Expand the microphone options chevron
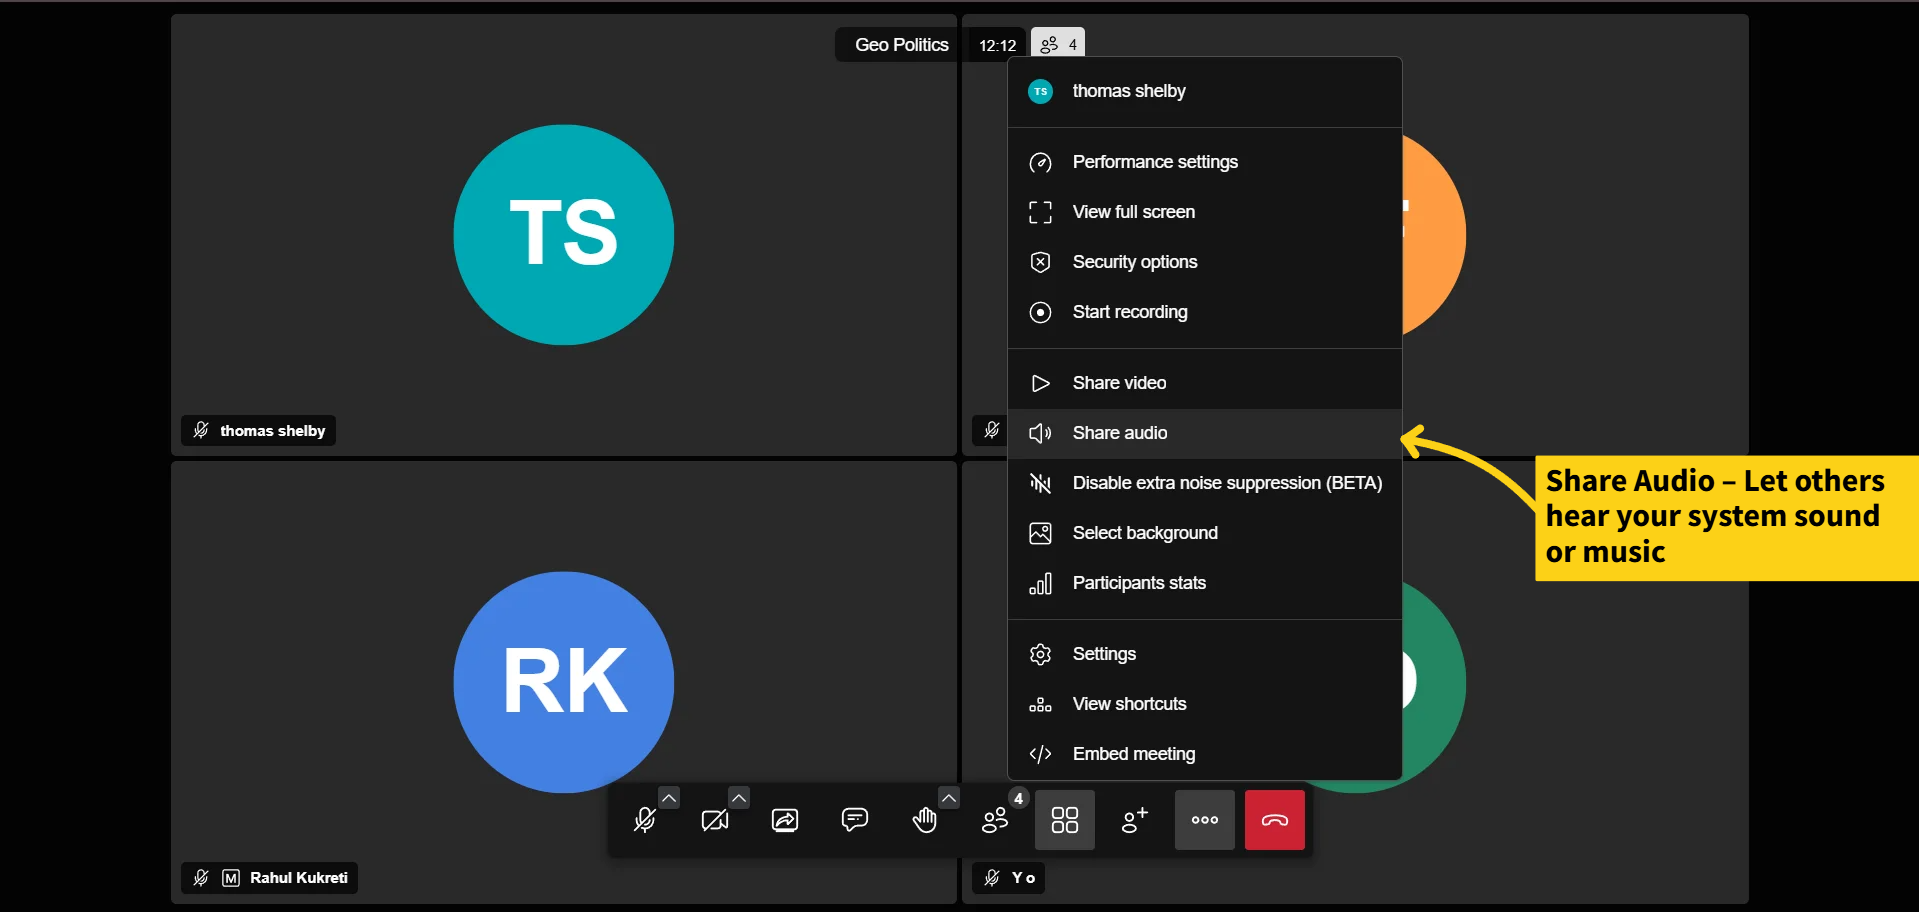 coord(668,797)
